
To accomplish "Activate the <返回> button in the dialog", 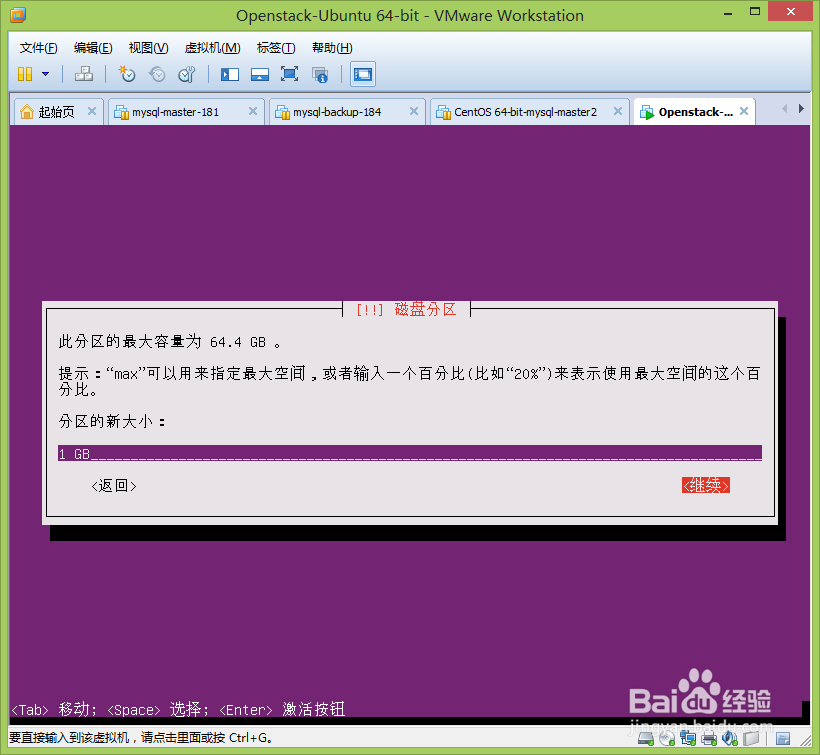I will coord(113,484).
